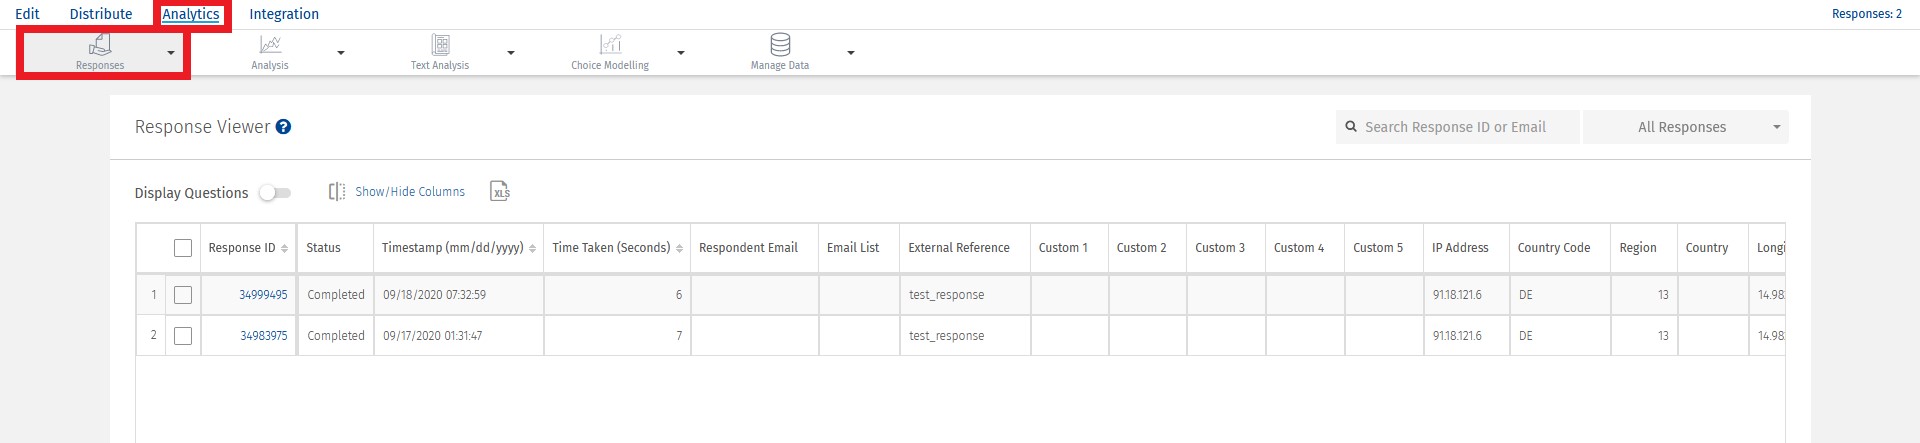Expand the All Responses filter dropdown
This screenshot has width=1920, height=443.
coord(1685,127)
